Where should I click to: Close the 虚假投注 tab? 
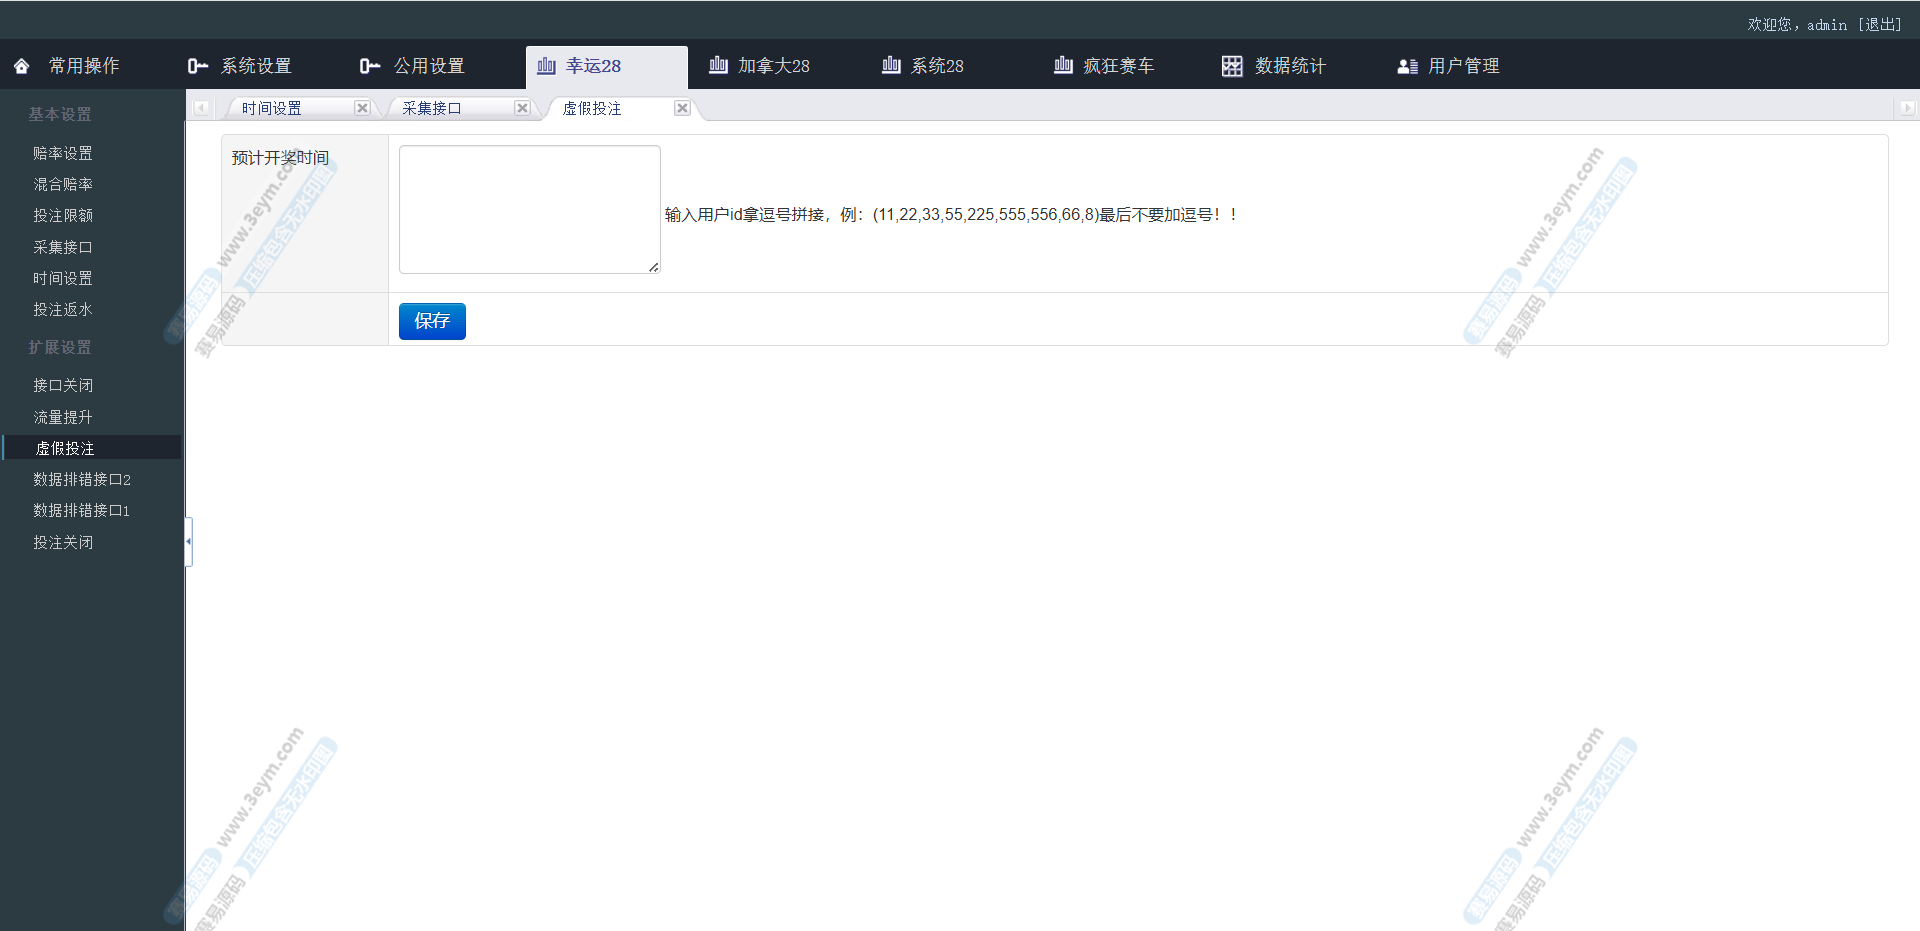tap(682, 108)
